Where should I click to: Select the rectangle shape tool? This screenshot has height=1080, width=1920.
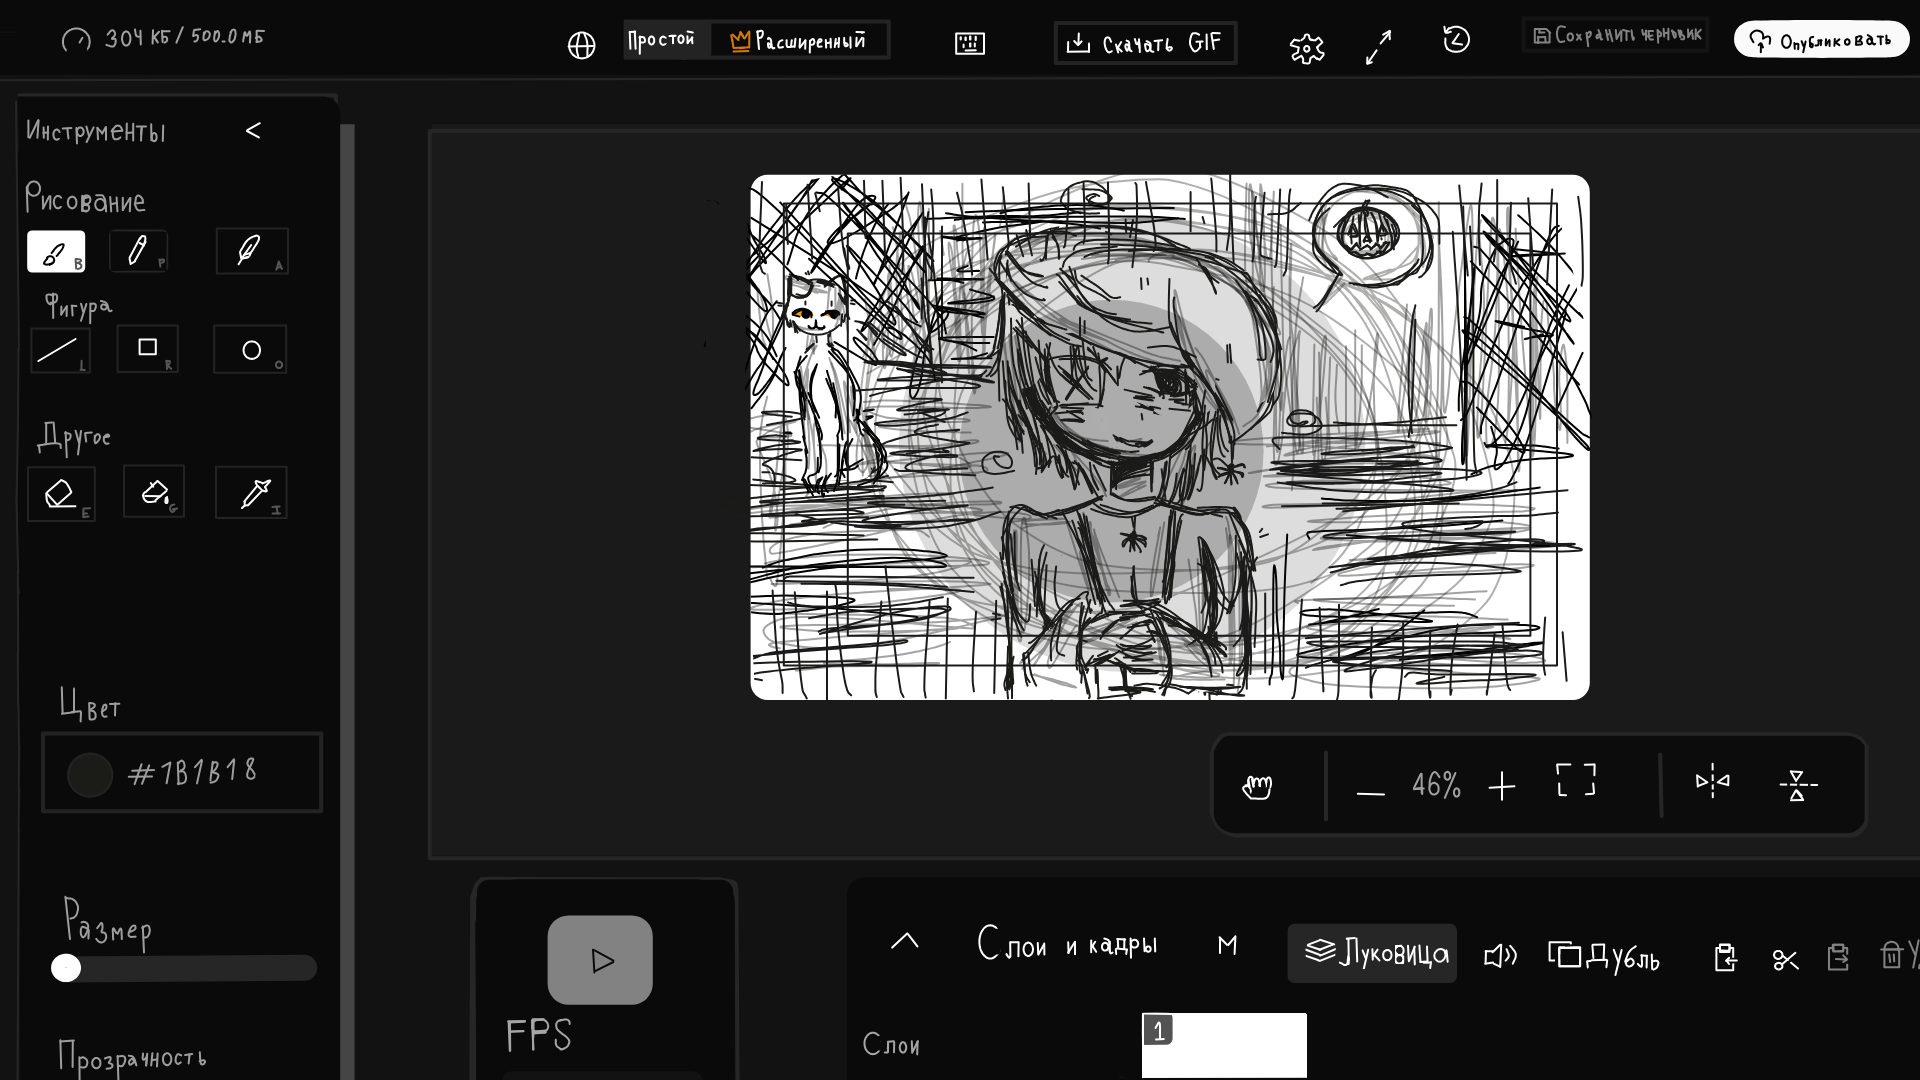click(148, 348)
